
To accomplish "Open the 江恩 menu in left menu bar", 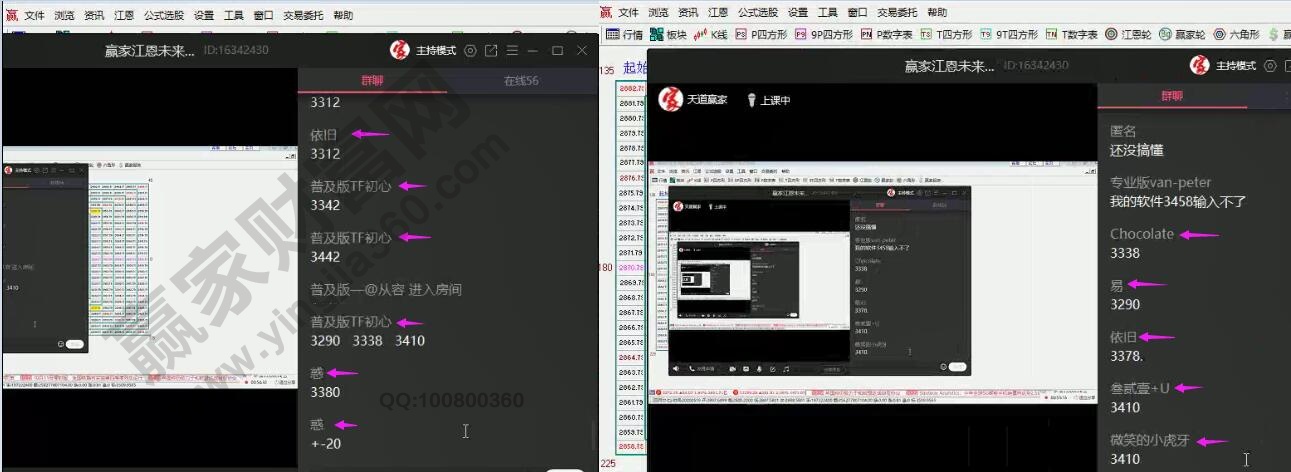I will 124,16.
